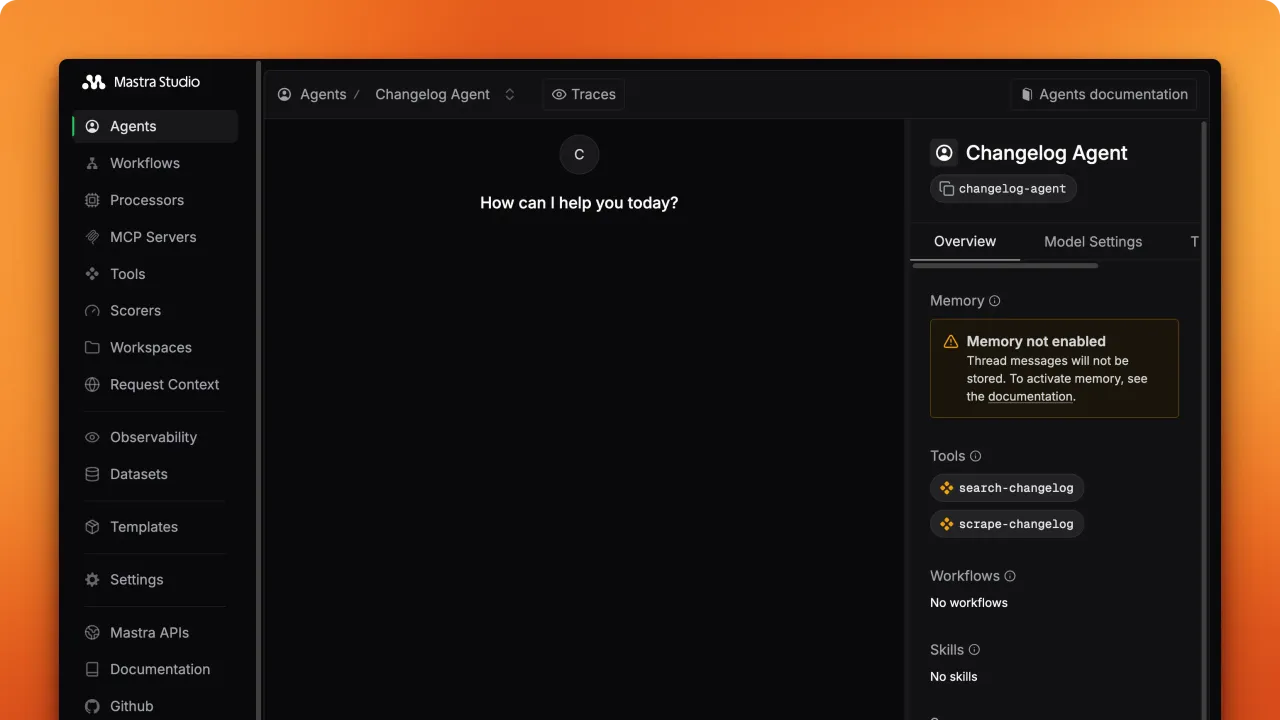Click the info icon next to Memory
Viewport: 1280px width, 720px height.
[x=994, y=301]
